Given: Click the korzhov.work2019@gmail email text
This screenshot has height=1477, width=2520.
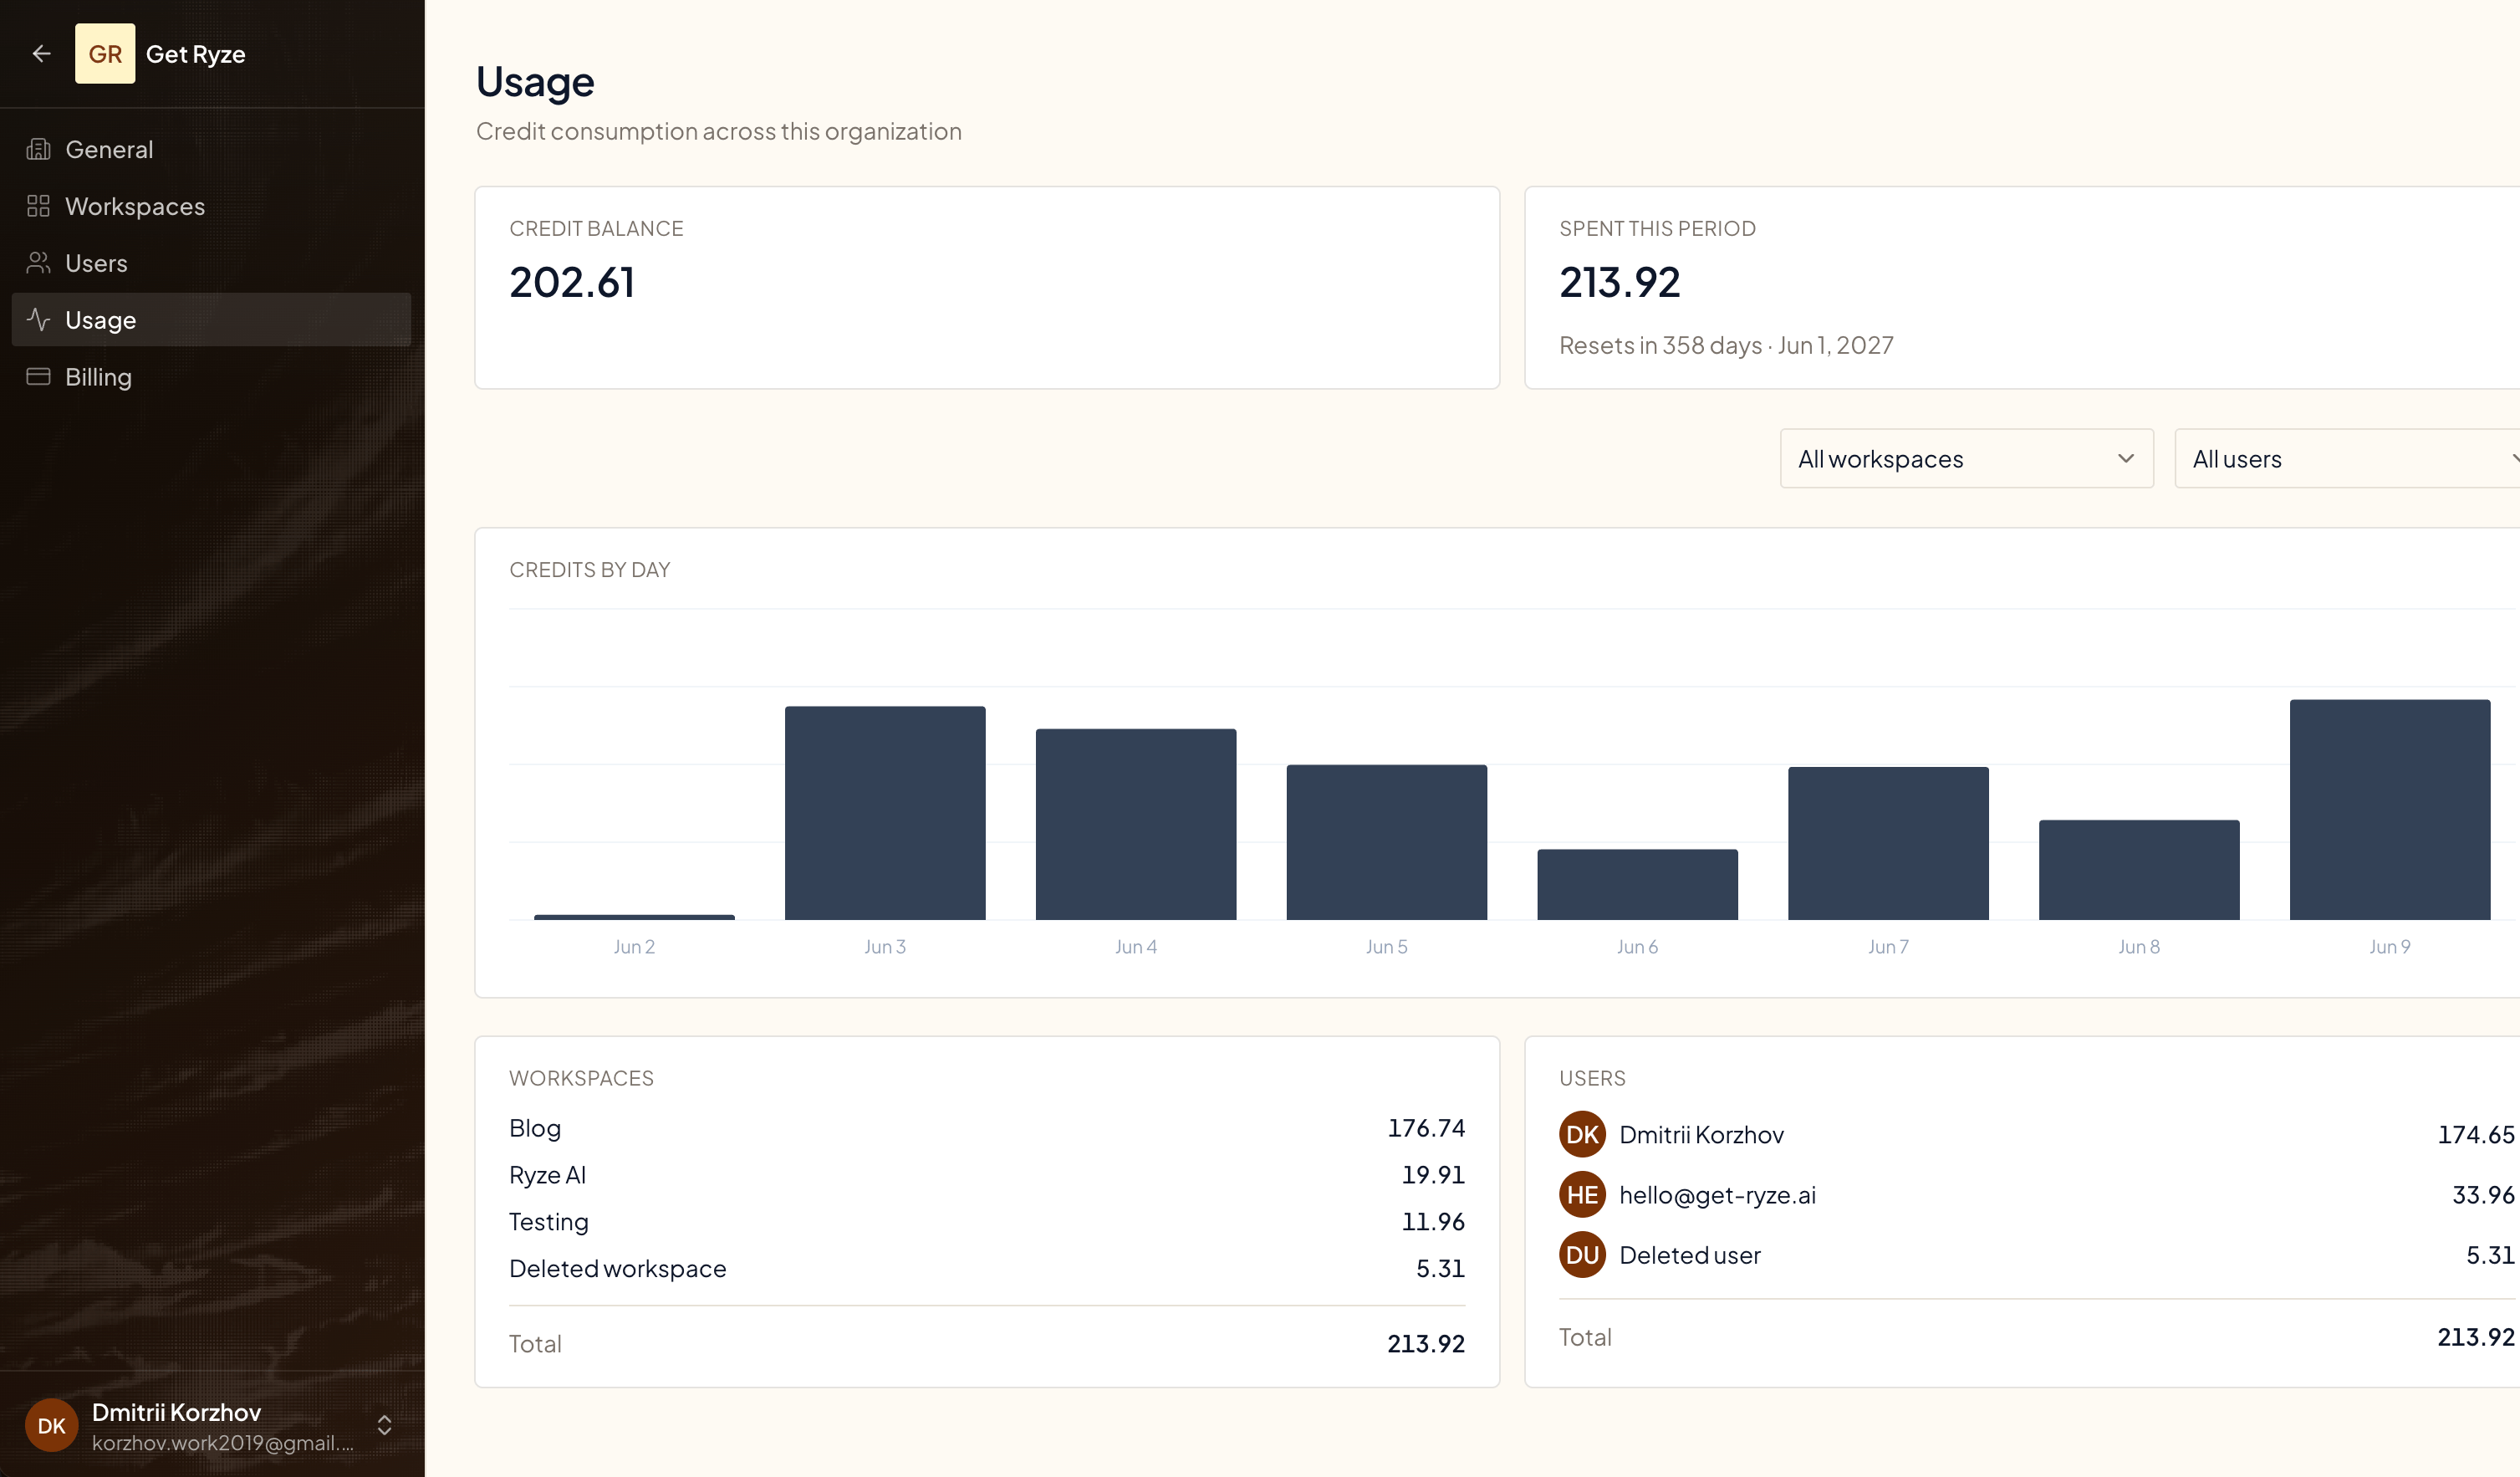Looking at the screenshot, I should (x=223, y=1443).
